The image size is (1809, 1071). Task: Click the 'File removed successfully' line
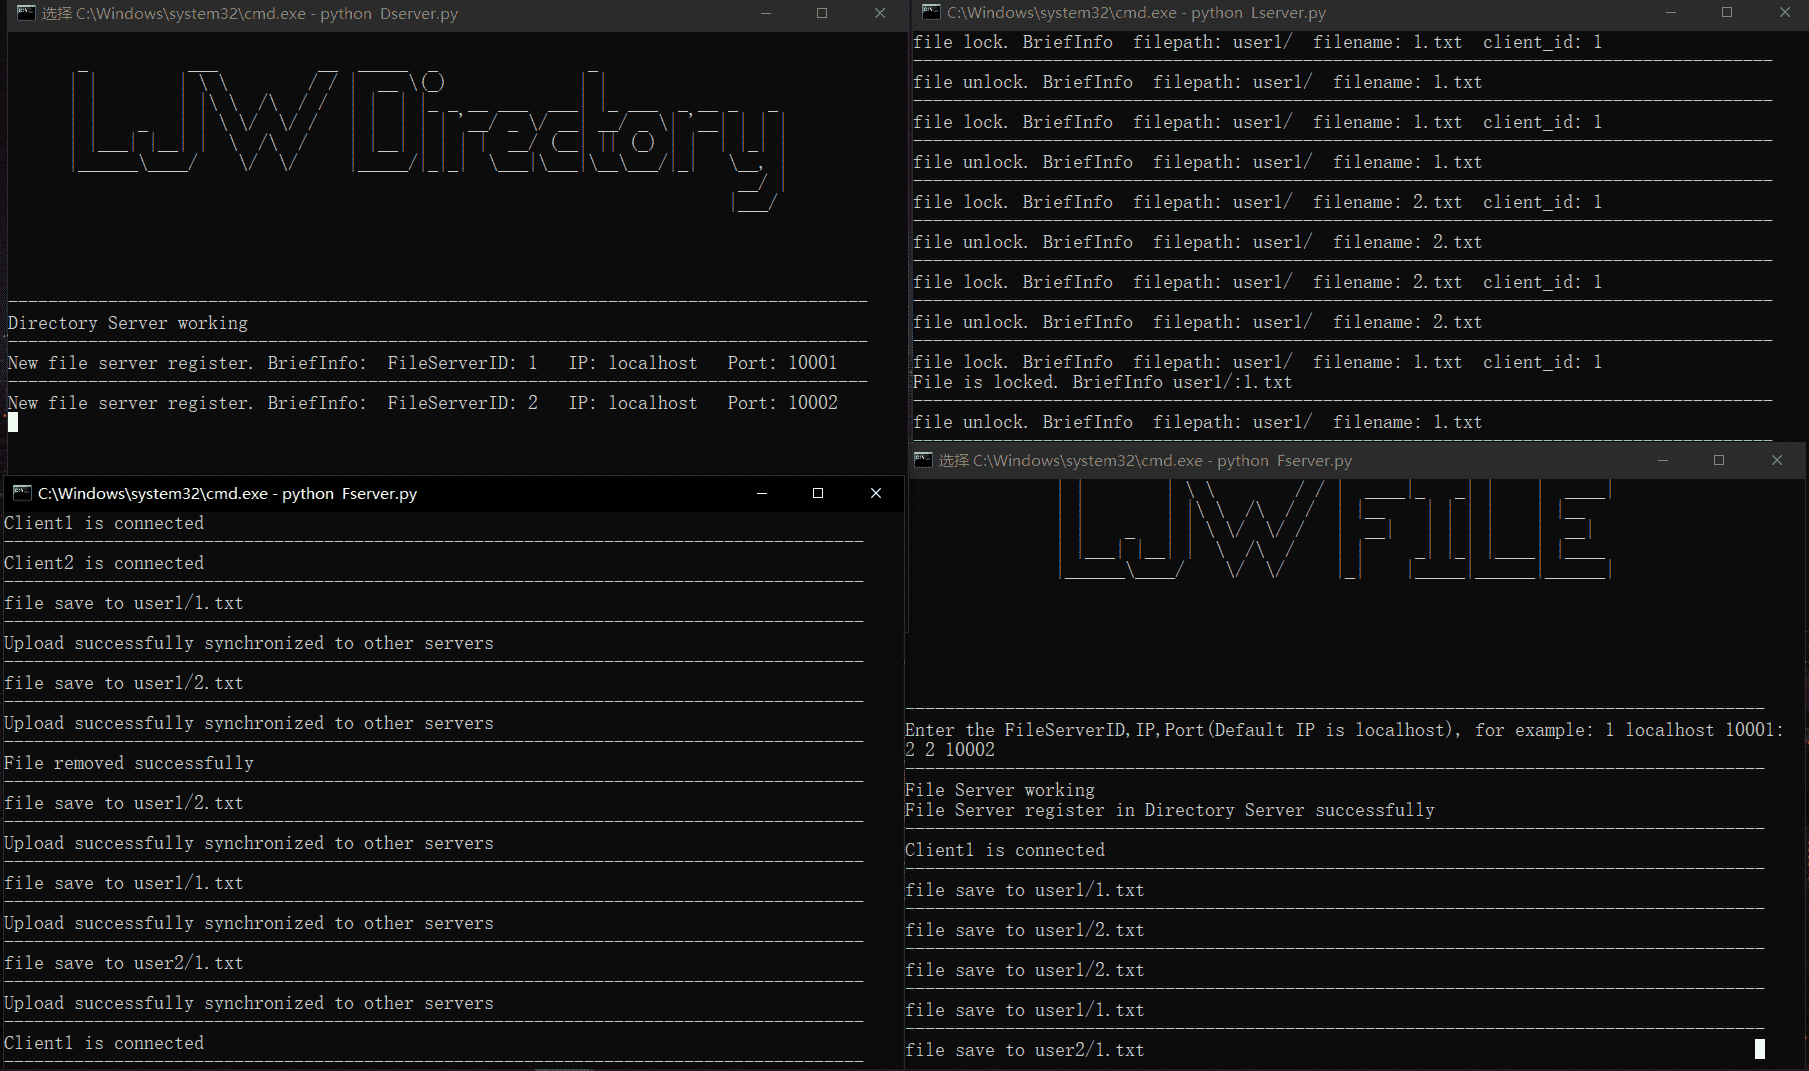coord(129,763)
